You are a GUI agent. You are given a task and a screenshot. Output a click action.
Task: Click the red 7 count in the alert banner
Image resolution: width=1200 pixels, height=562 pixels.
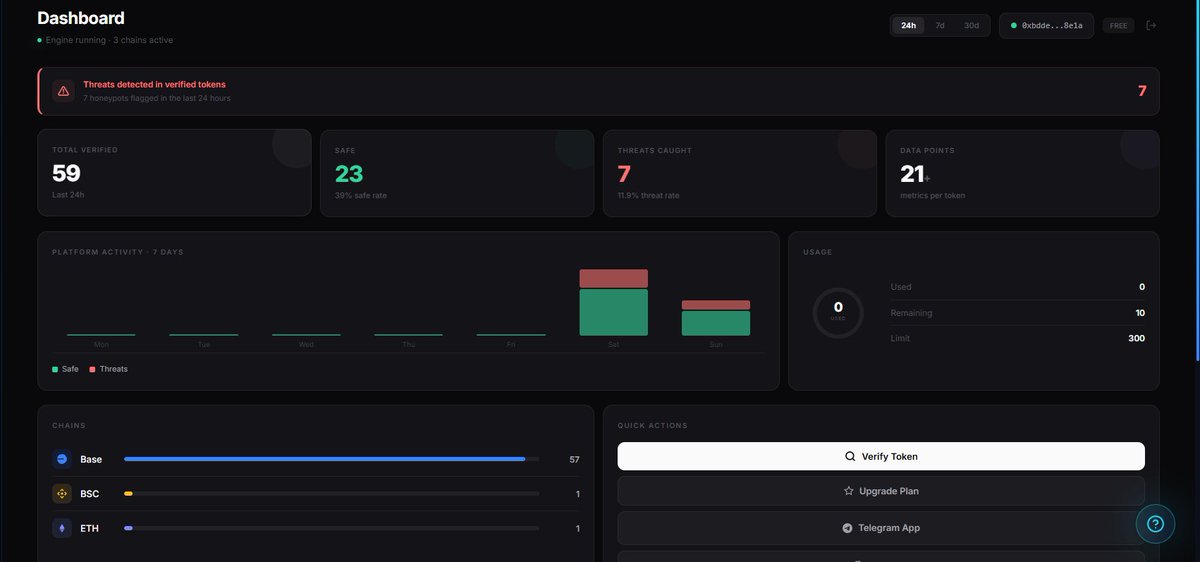tap(1142, 91)
